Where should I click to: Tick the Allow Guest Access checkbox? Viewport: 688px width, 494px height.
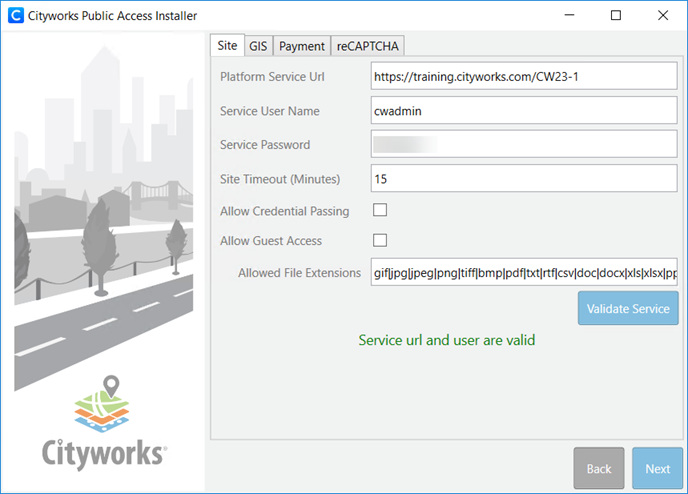[379, 240]
